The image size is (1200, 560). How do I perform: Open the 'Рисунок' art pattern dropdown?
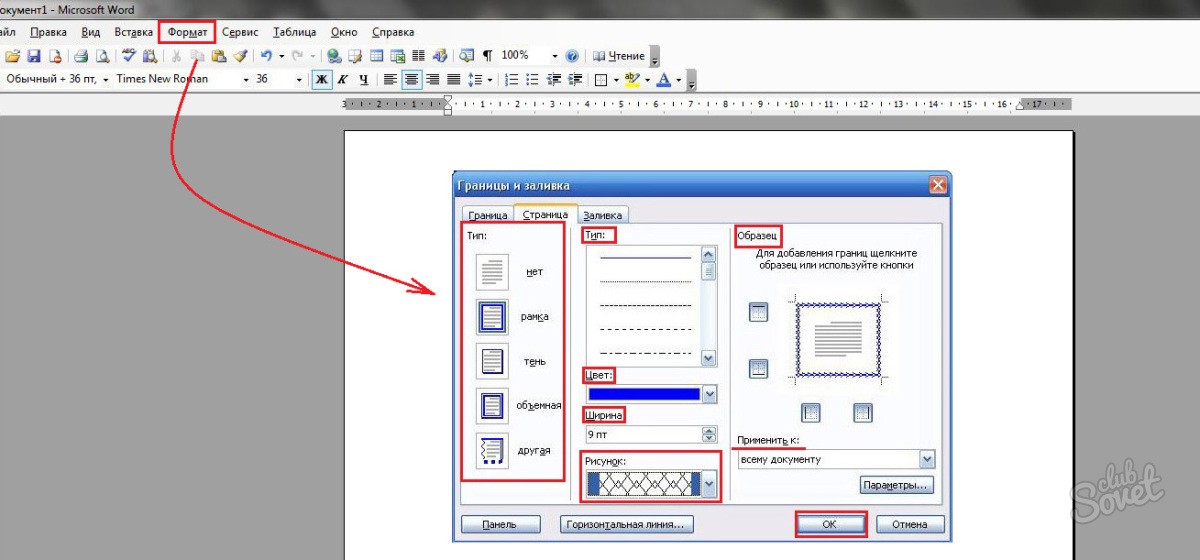pyautogui.click(x=710, y=485)
